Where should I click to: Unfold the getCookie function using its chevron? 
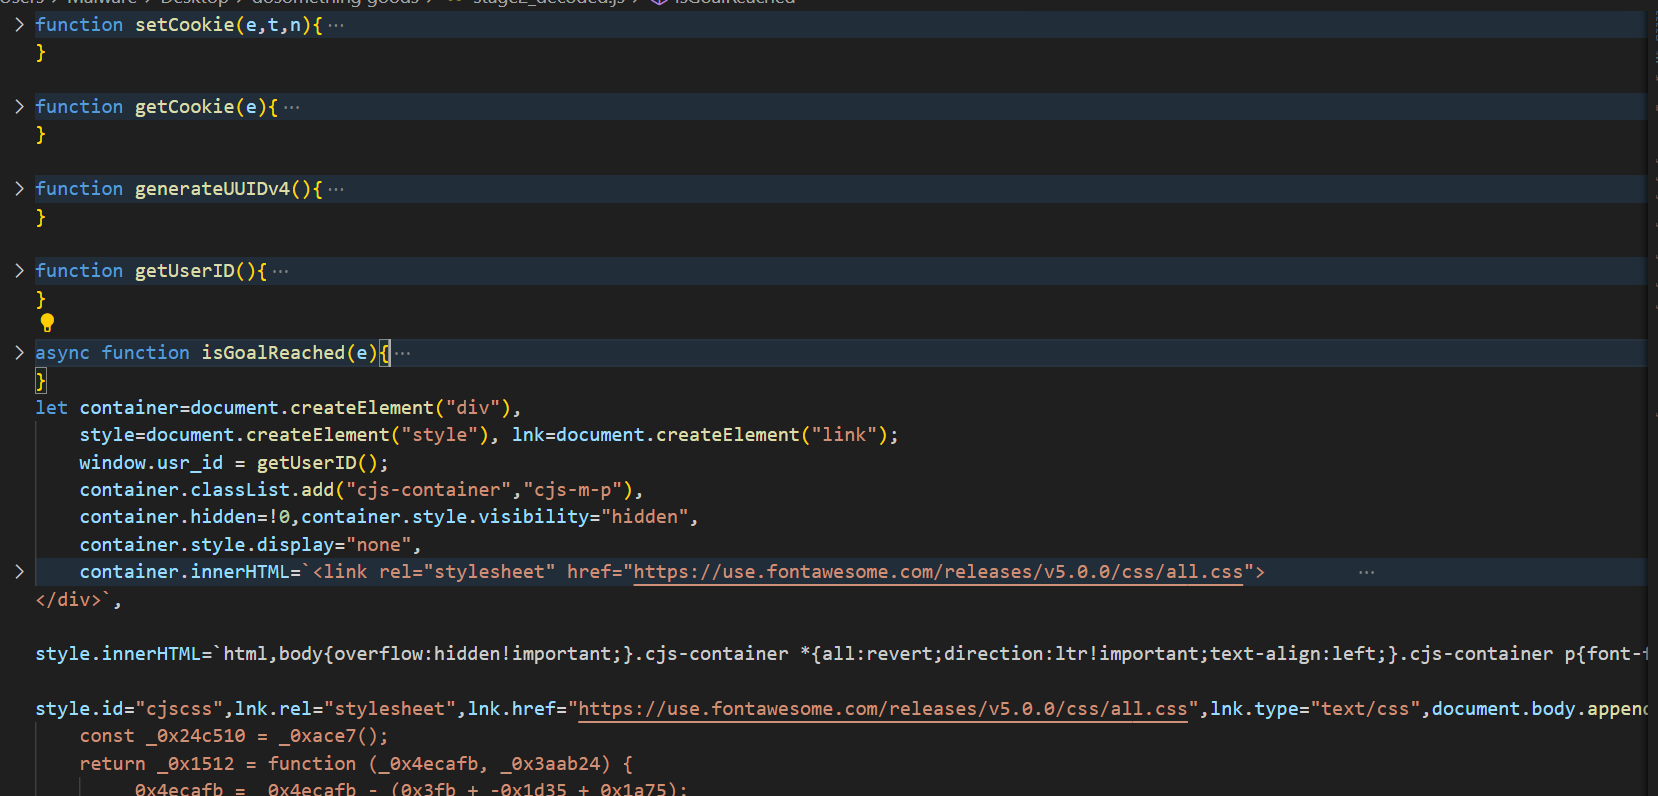click(19, 106)
